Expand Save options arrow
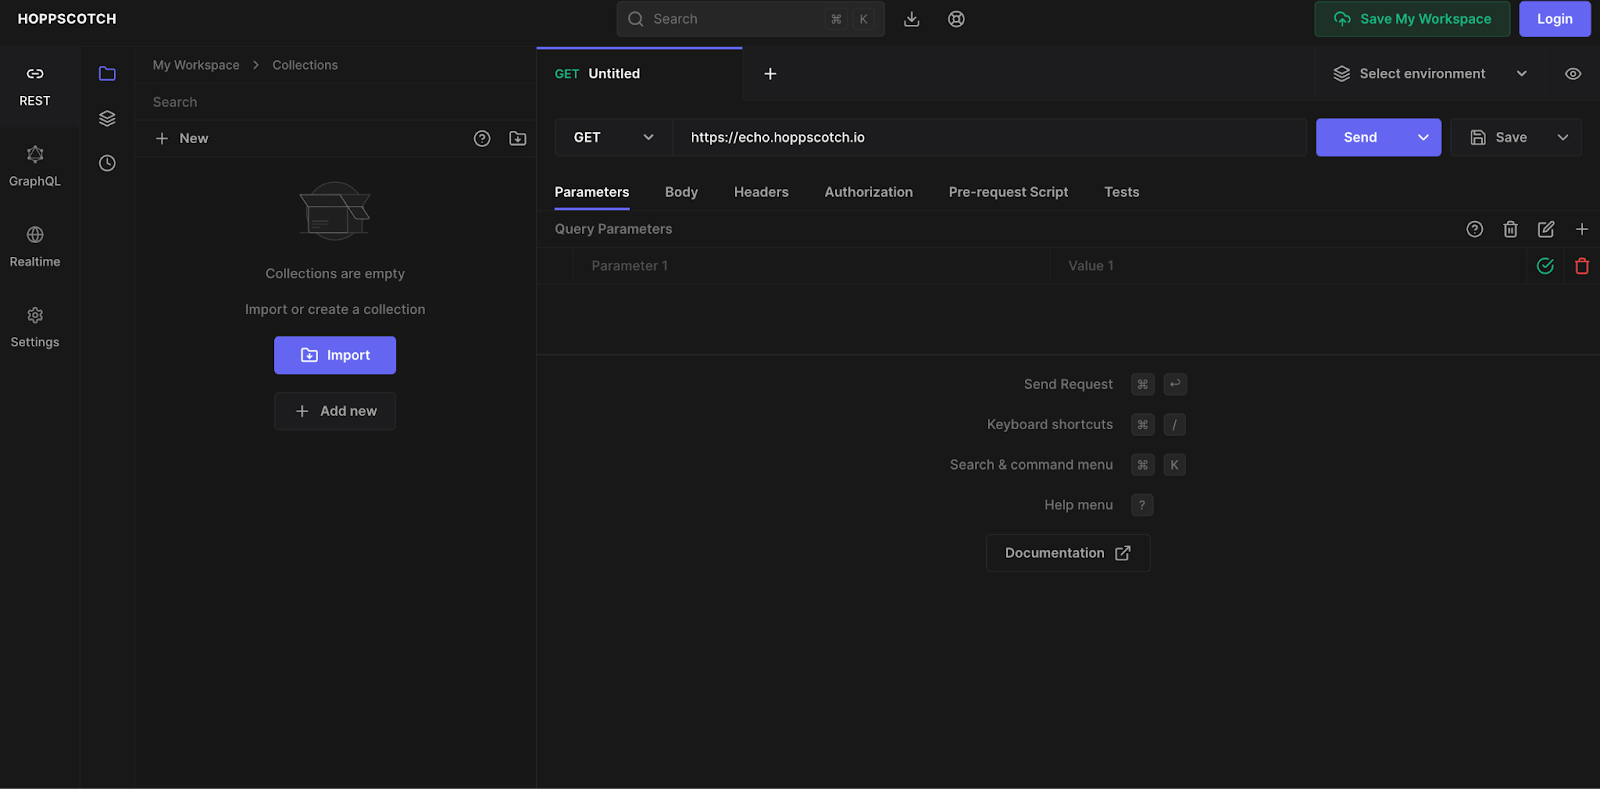 (1563, 137)
